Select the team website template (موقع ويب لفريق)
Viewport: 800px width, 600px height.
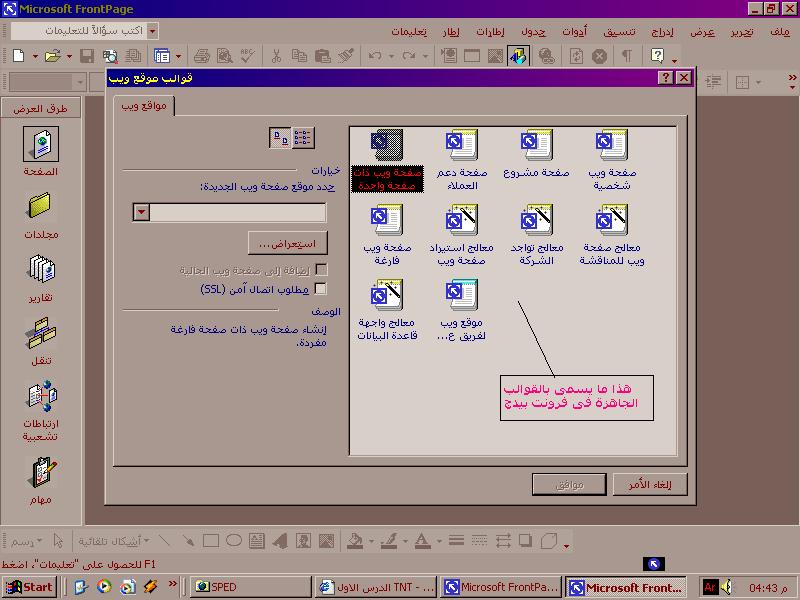pyautogui.click(x=461, y=310)
